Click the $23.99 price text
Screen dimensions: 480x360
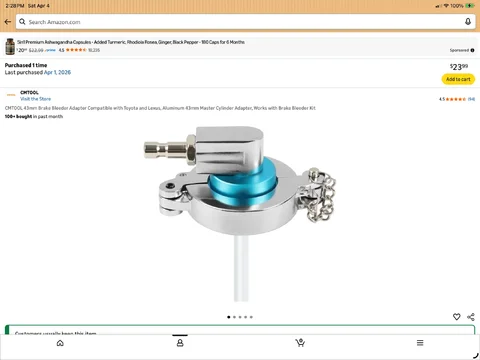click(459, 67)
